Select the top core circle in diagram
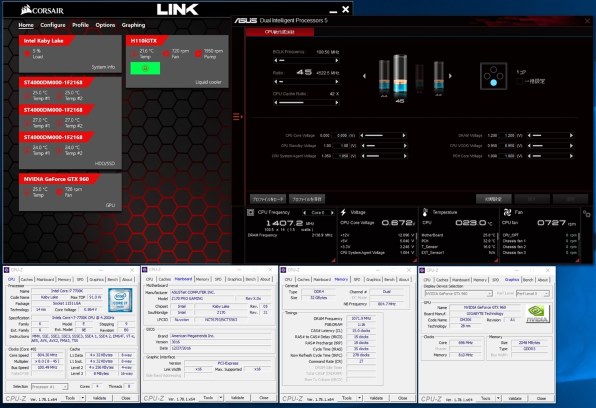This screenshot has width=596, height=408. coord(493,69)
